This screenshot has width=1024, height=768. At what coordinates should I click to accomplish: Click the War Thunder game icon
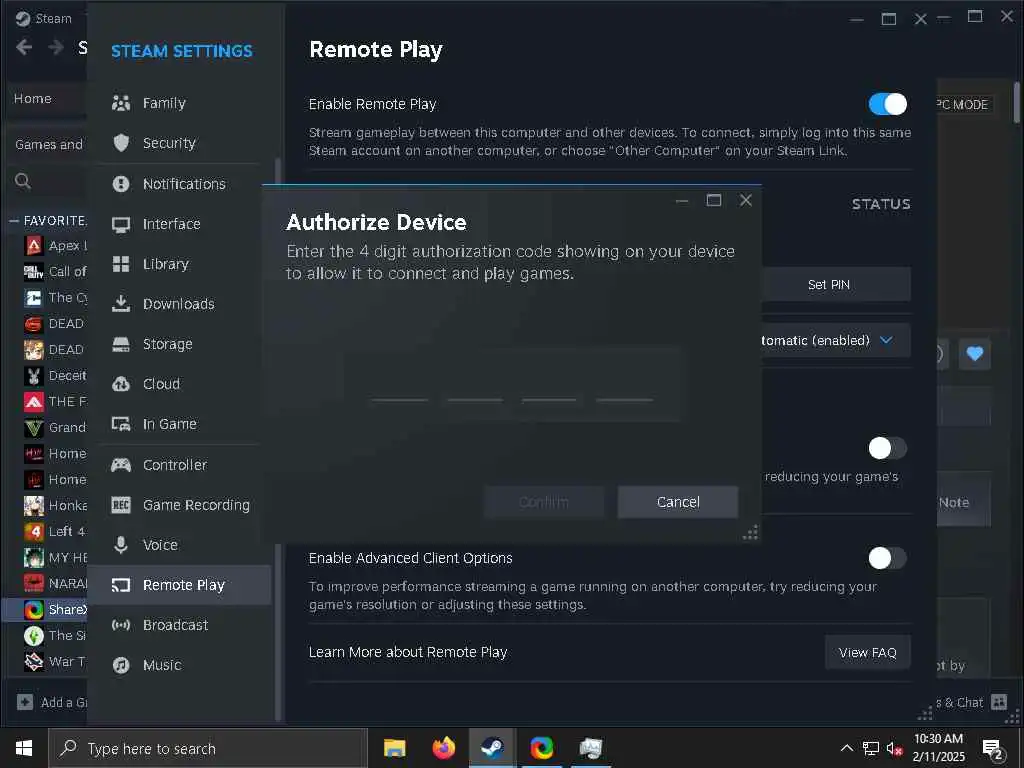(33, 662)
